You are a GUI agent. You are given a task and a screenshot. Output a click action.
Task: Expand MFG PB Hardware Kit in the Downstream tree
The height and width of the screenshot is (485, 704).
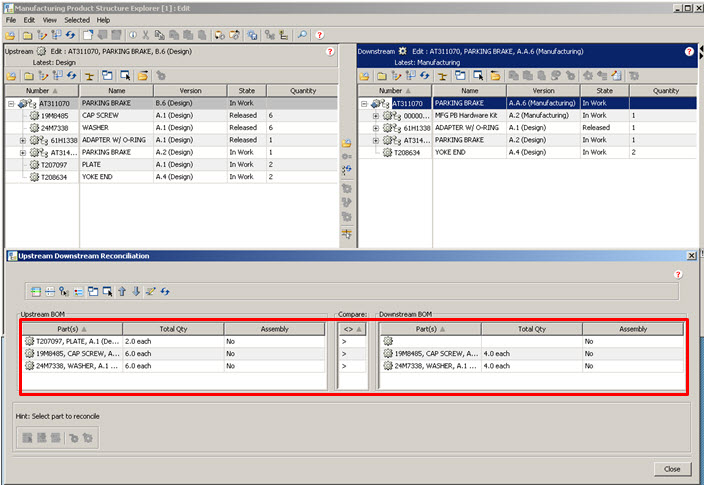pyautogui.click(x=376, y=116)
